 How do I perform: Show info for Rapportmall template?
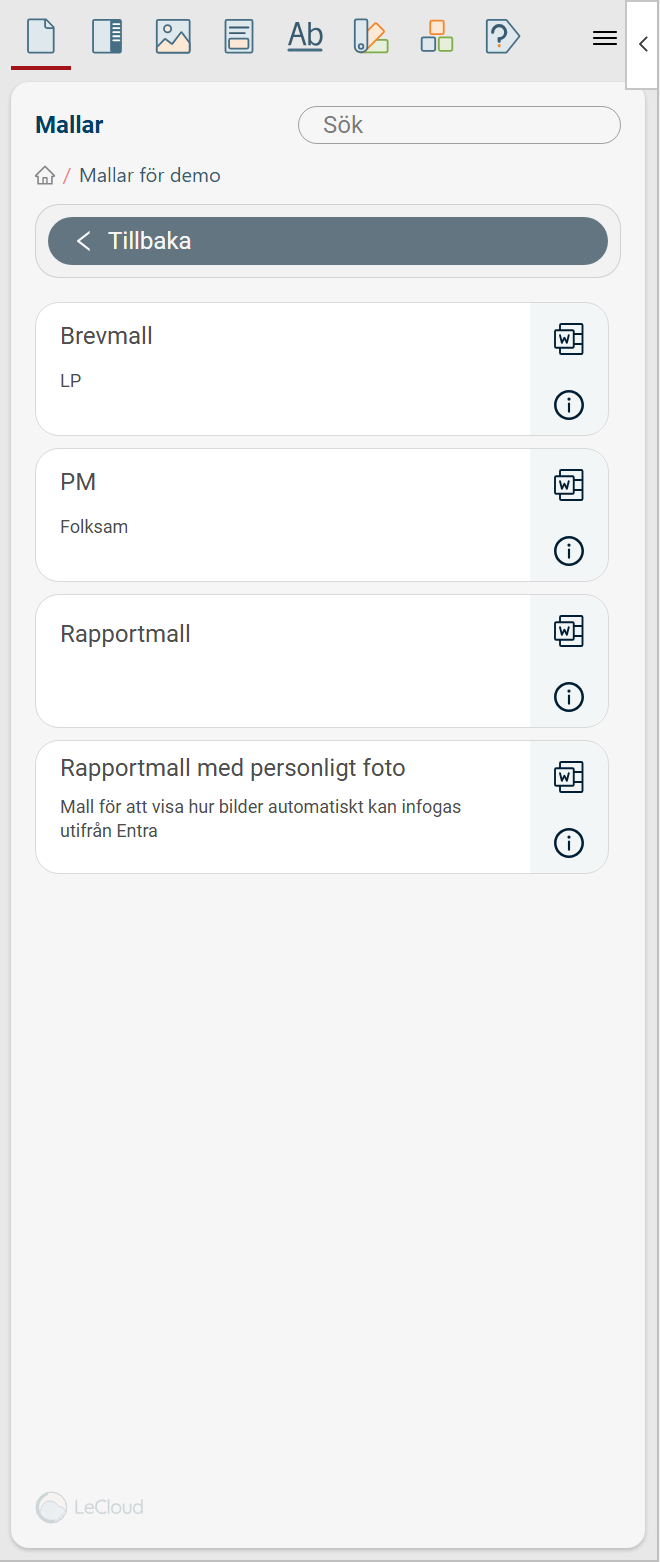click(x=569, y=697)
